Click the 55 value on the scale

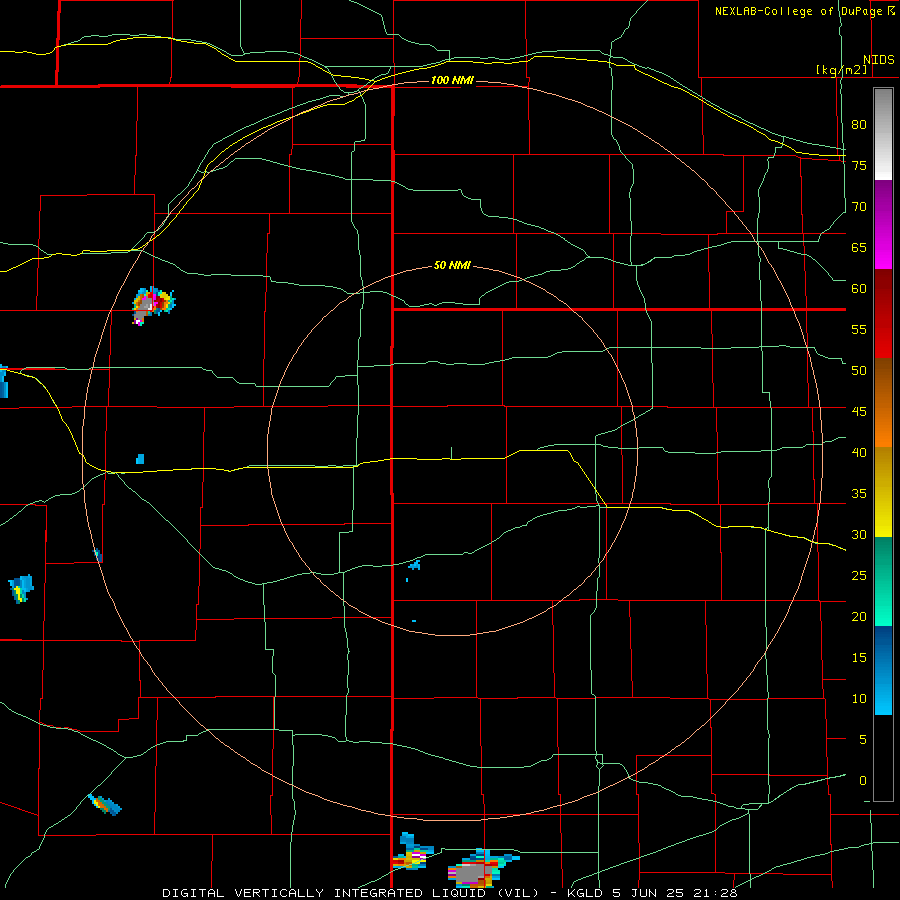859,329
